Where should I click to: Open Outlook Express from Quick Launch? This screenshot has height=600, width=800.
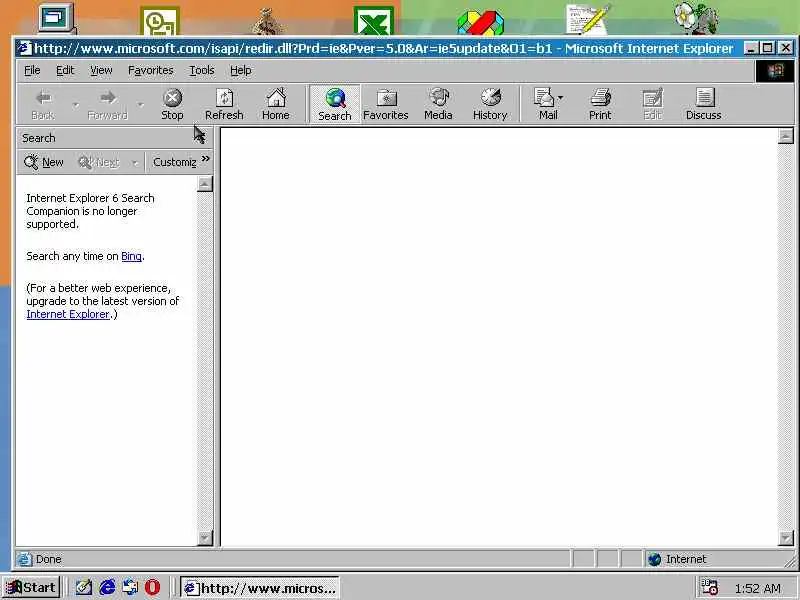130,587
